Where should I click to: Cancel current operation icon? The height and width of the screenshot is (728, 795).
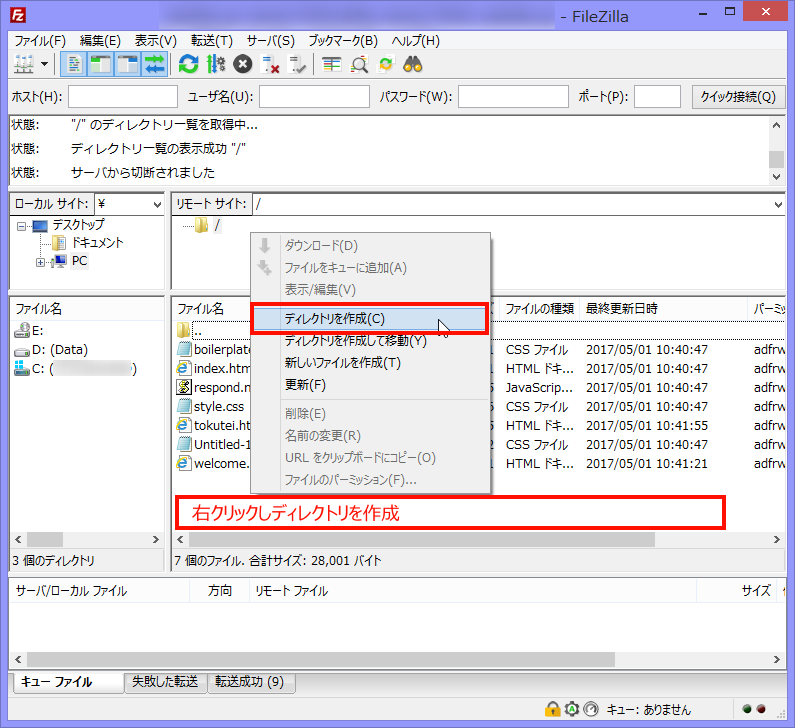(243, 64)
